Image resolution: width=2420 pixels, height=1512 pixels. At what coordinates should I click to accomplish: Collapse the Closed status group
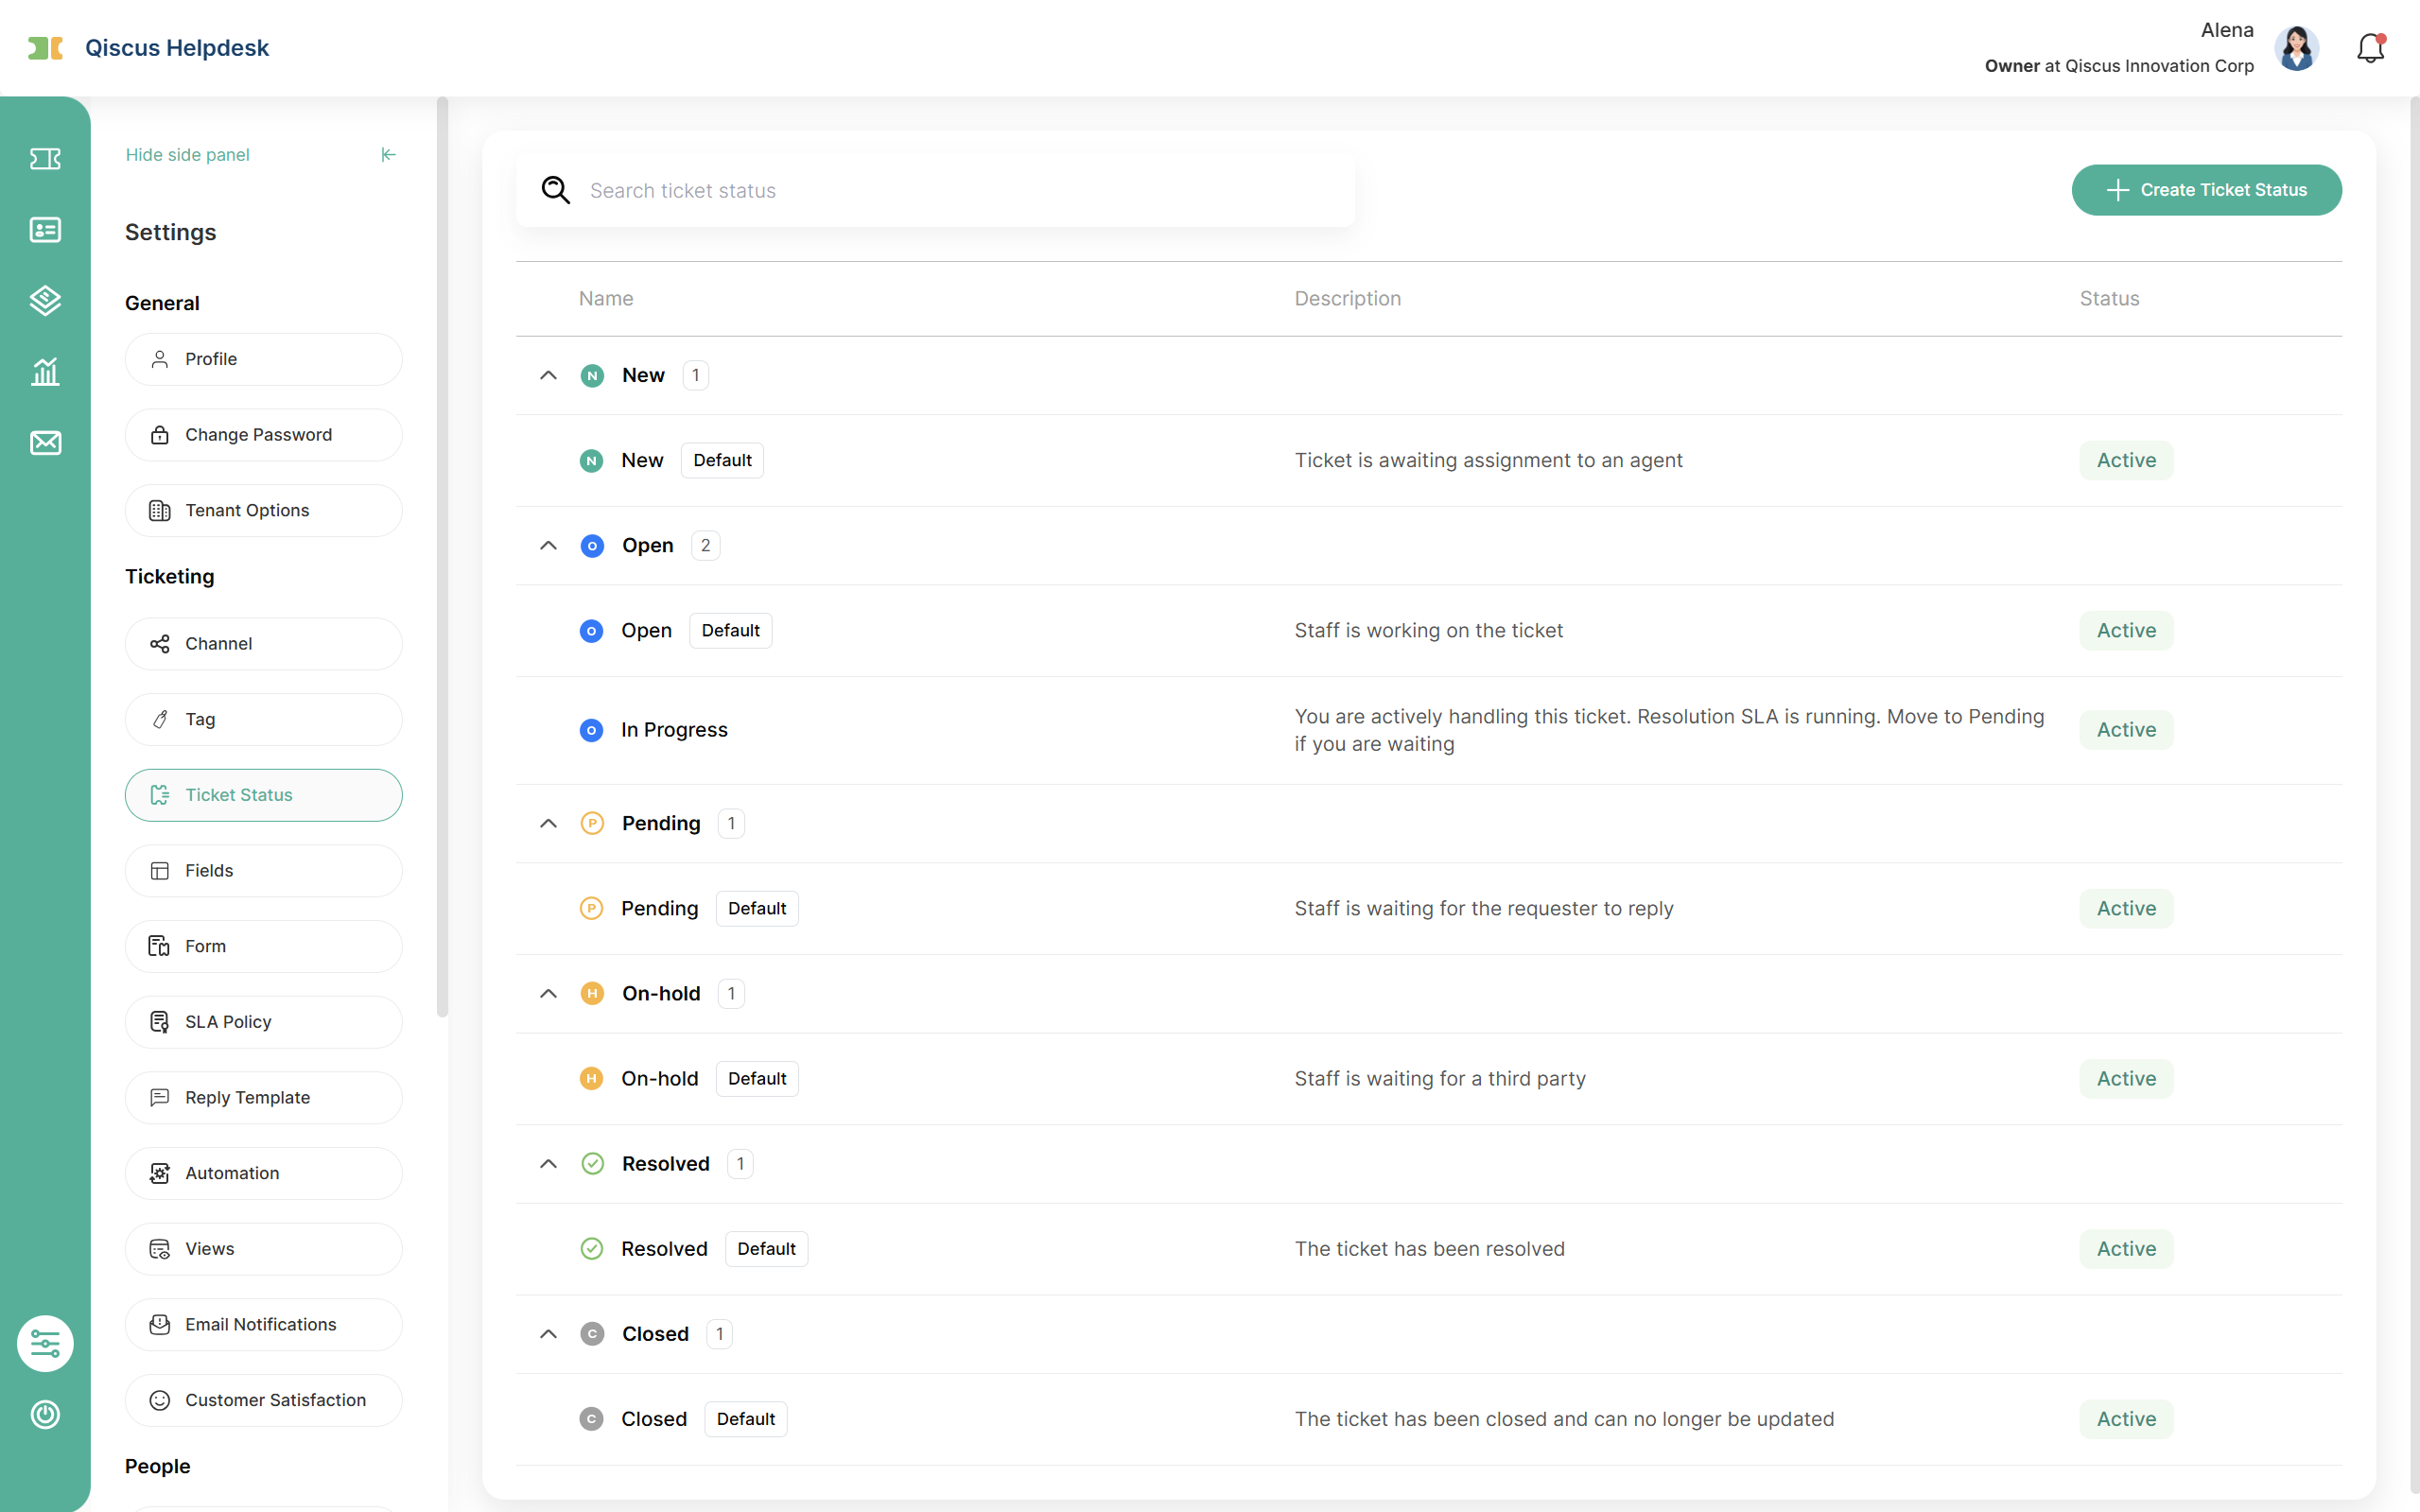[548, 1333]
